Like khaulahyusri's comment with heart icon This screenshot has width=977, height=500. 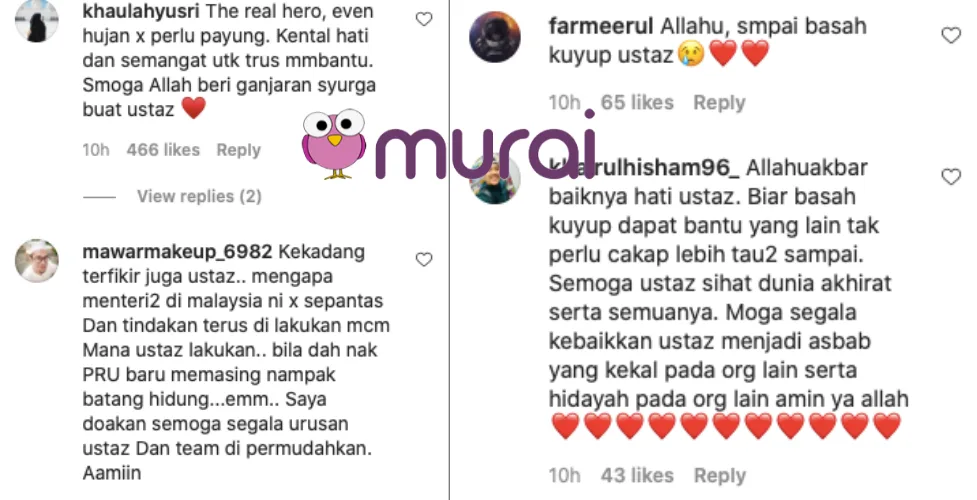click(424, 19)
